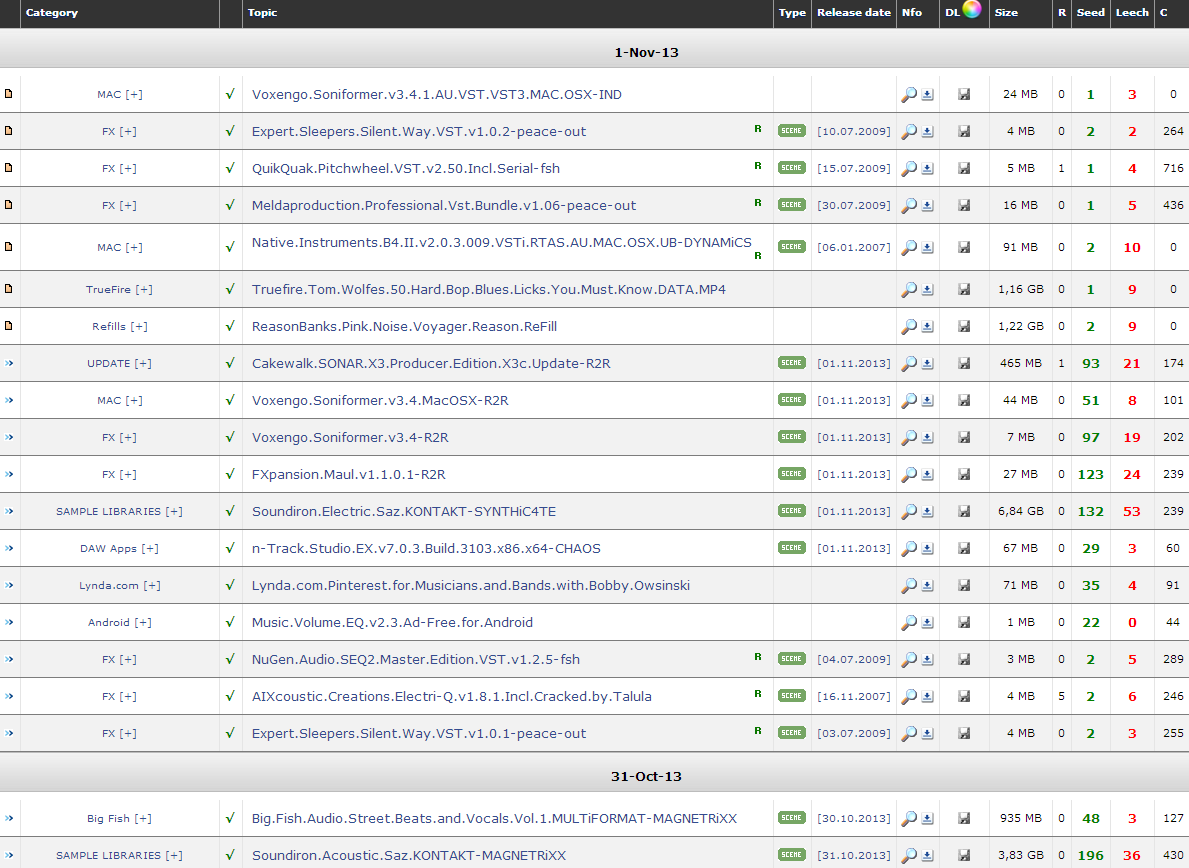Click the green checkmark on Lynda.com.Pinterest row

click(230, 585)
